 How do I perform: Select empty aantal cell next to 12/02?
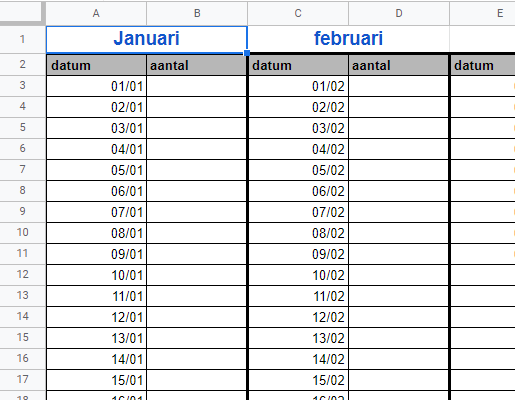(399, 317)
